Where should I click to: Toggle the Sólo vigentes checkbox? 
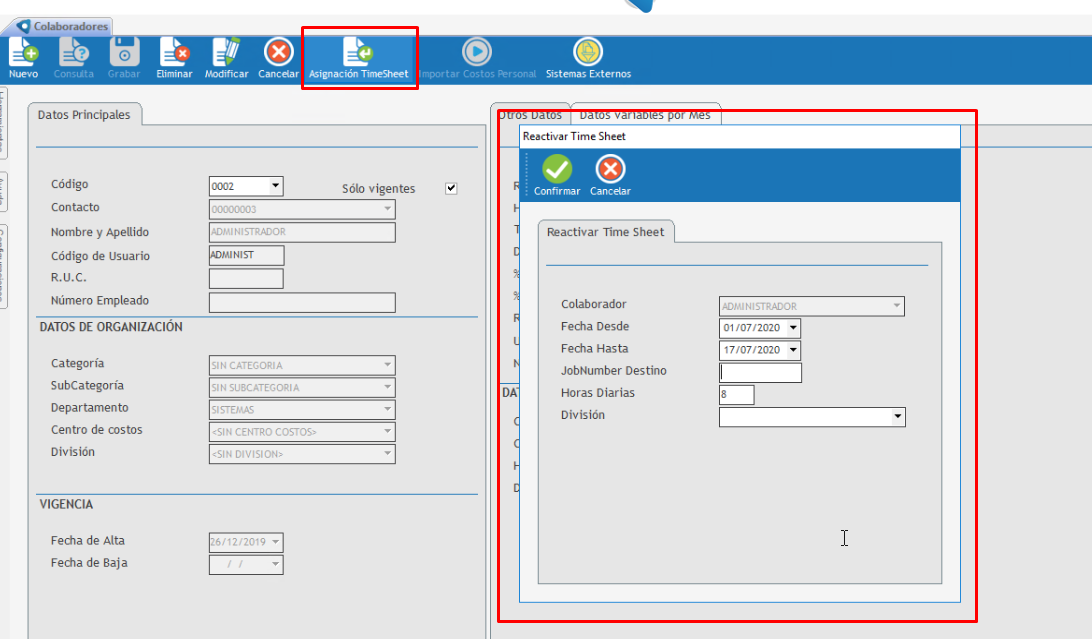451,188
